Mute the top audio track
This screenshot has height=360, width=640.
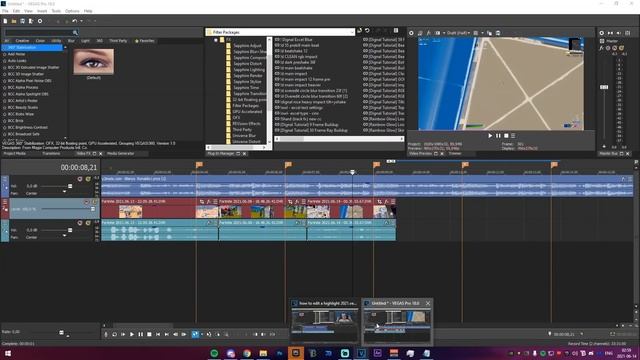coord(80,179)
